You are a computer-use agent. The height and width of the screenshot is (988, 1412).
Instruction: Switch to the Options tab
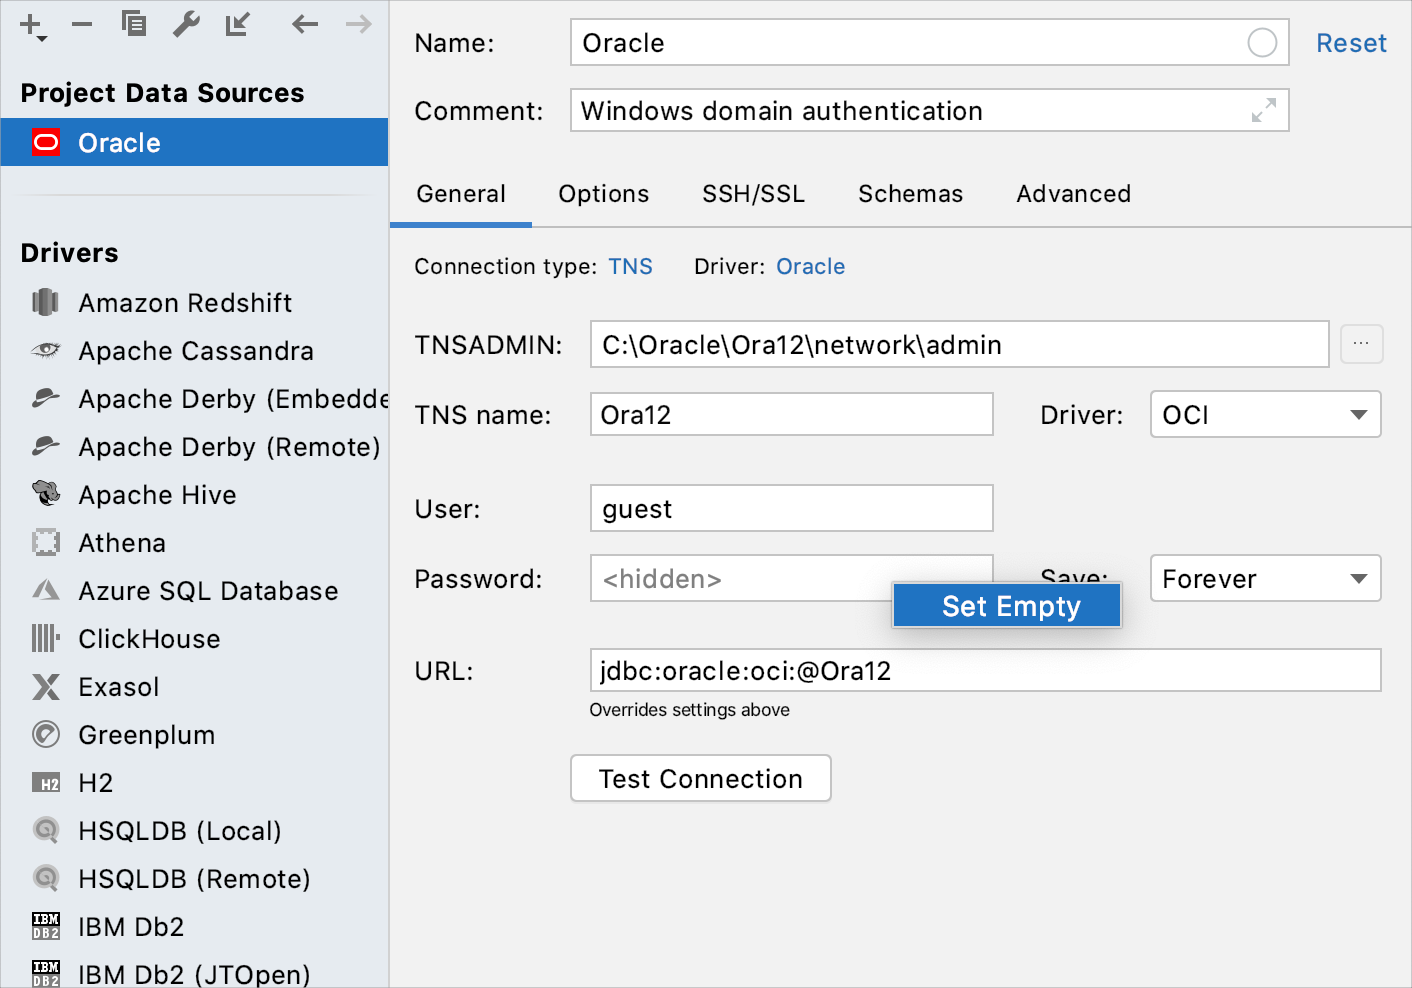603,194
